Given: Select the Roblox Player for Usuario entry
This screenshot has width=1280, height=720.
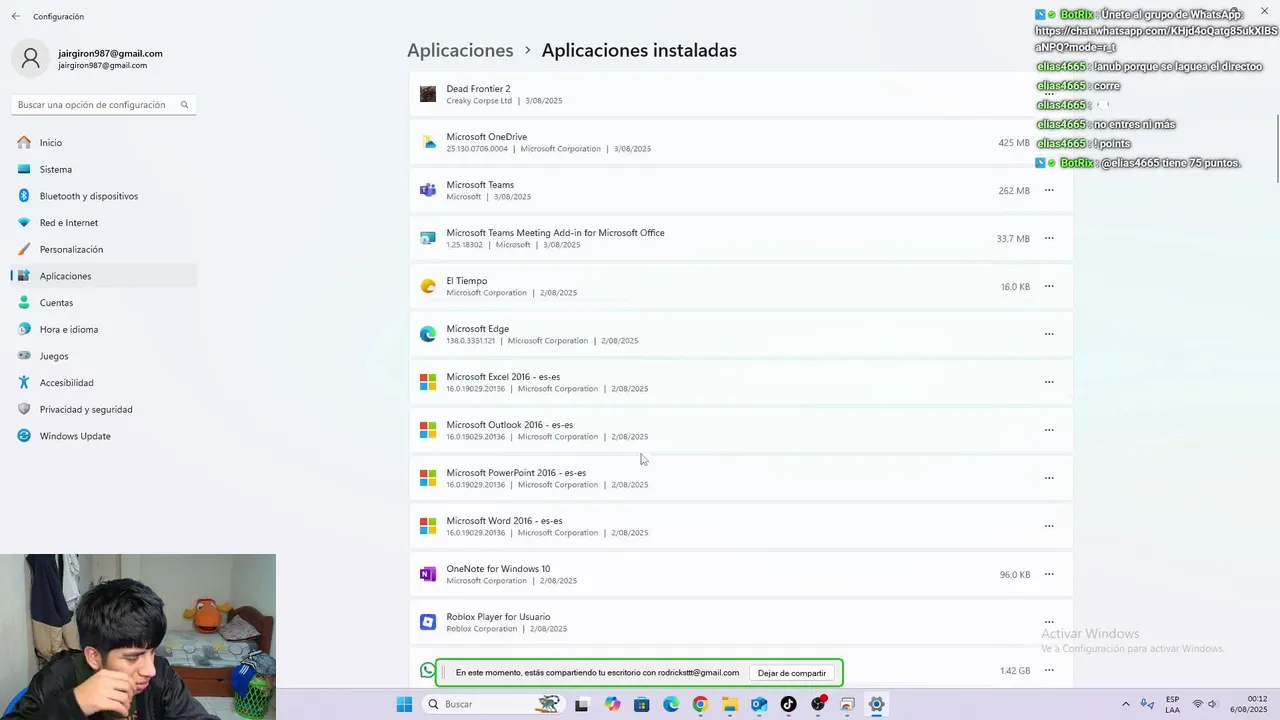Looking at the screenshot, I should 741,622.
